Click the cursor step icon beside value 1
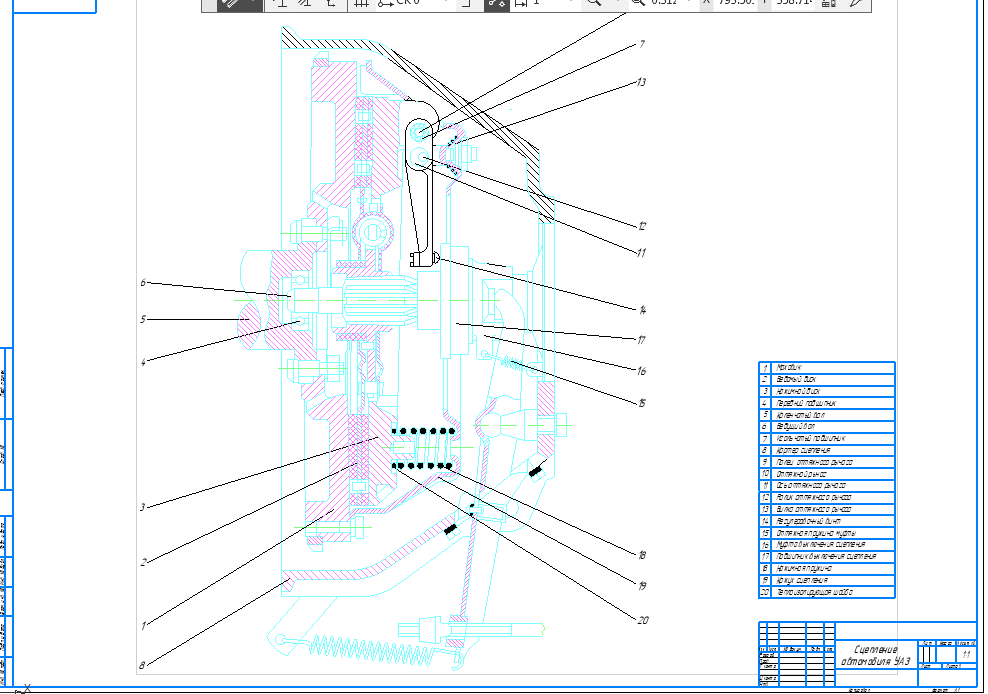 520,3
